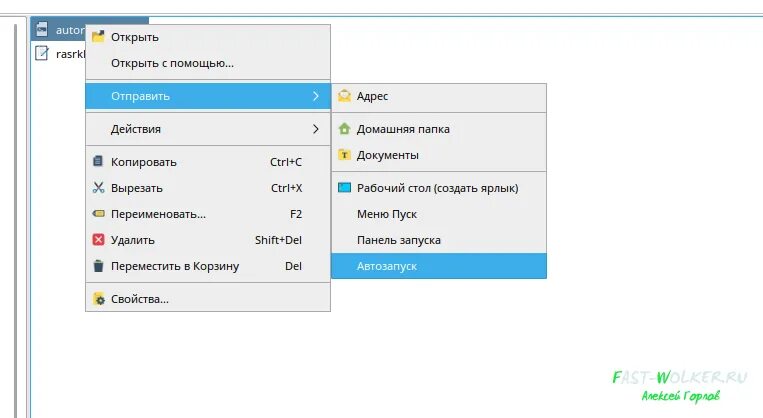763x418 pixels.
Task: Click the Home folder house icon
Action: (345, 129)
